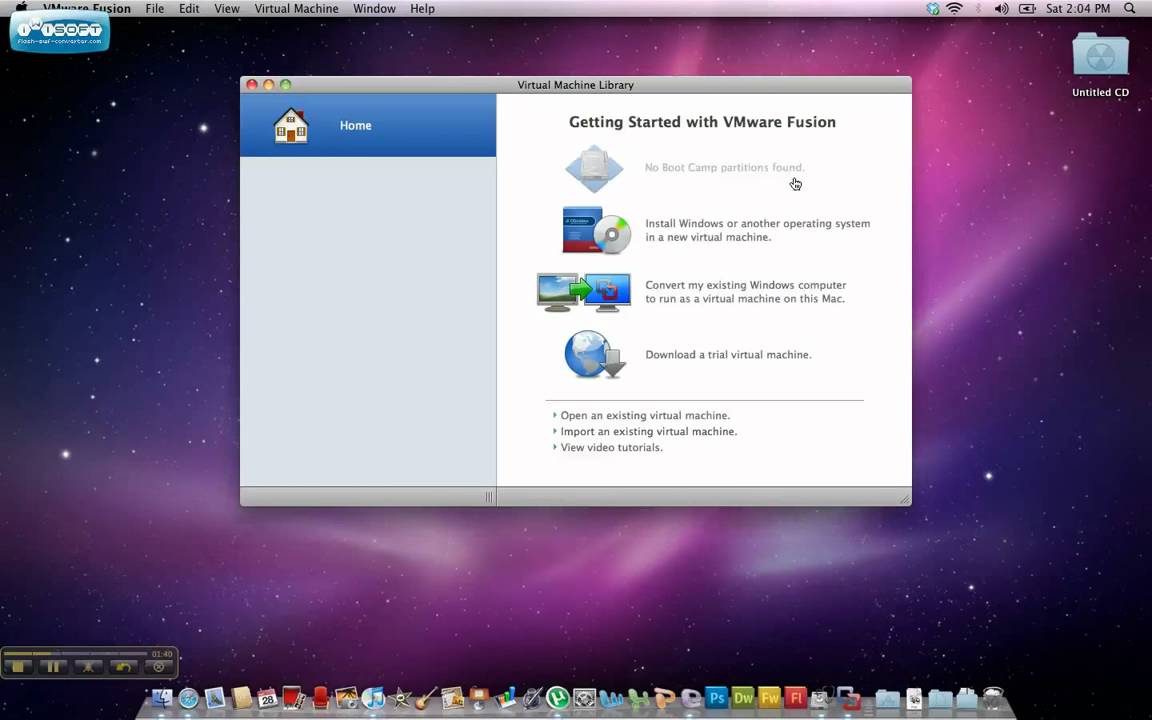The image size is (1152, 720).
Task: Click the VMware Fusion icon in the Dock
Action: tap(849, 698)
